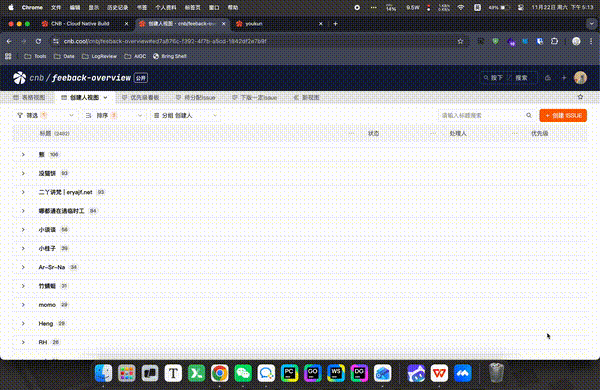Click the orange 创建 ISSUE button
This screenshot has height=390, width=600.
pyautogui.click(x=563, y=115)
